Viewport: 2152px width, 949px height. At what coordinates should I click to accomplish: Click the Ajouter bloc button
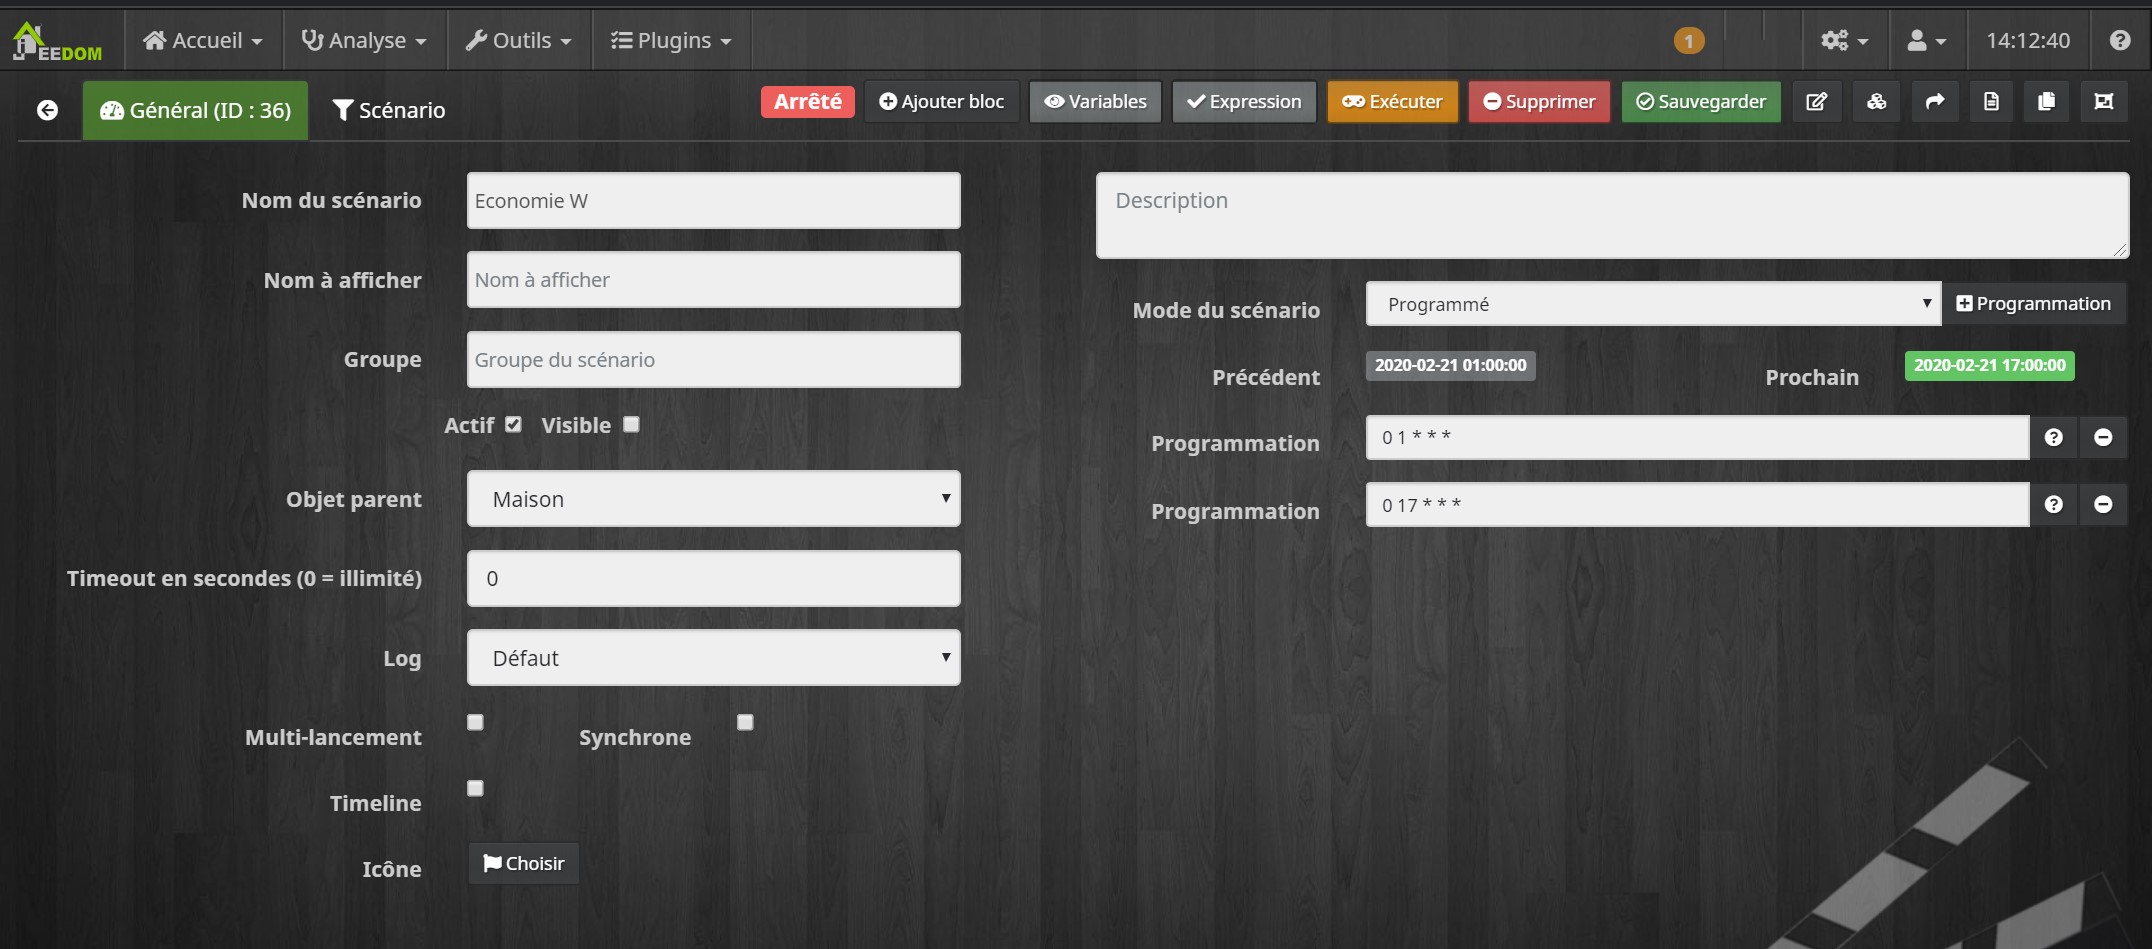[942, 102]
